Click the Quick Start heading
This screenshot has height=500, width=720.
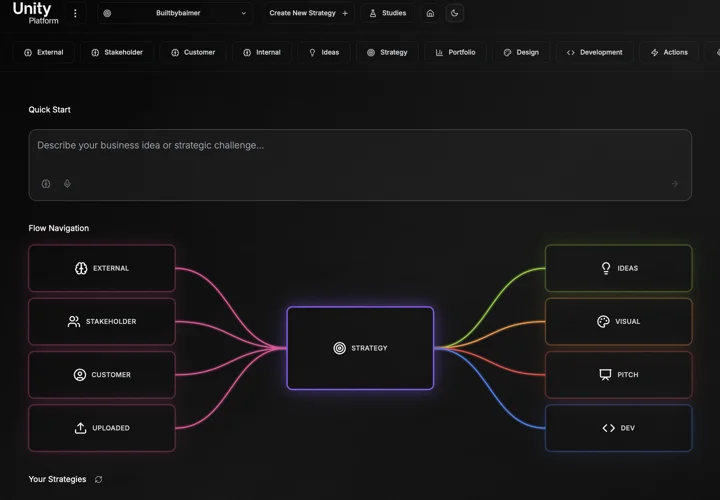click(x=50, y=110)
